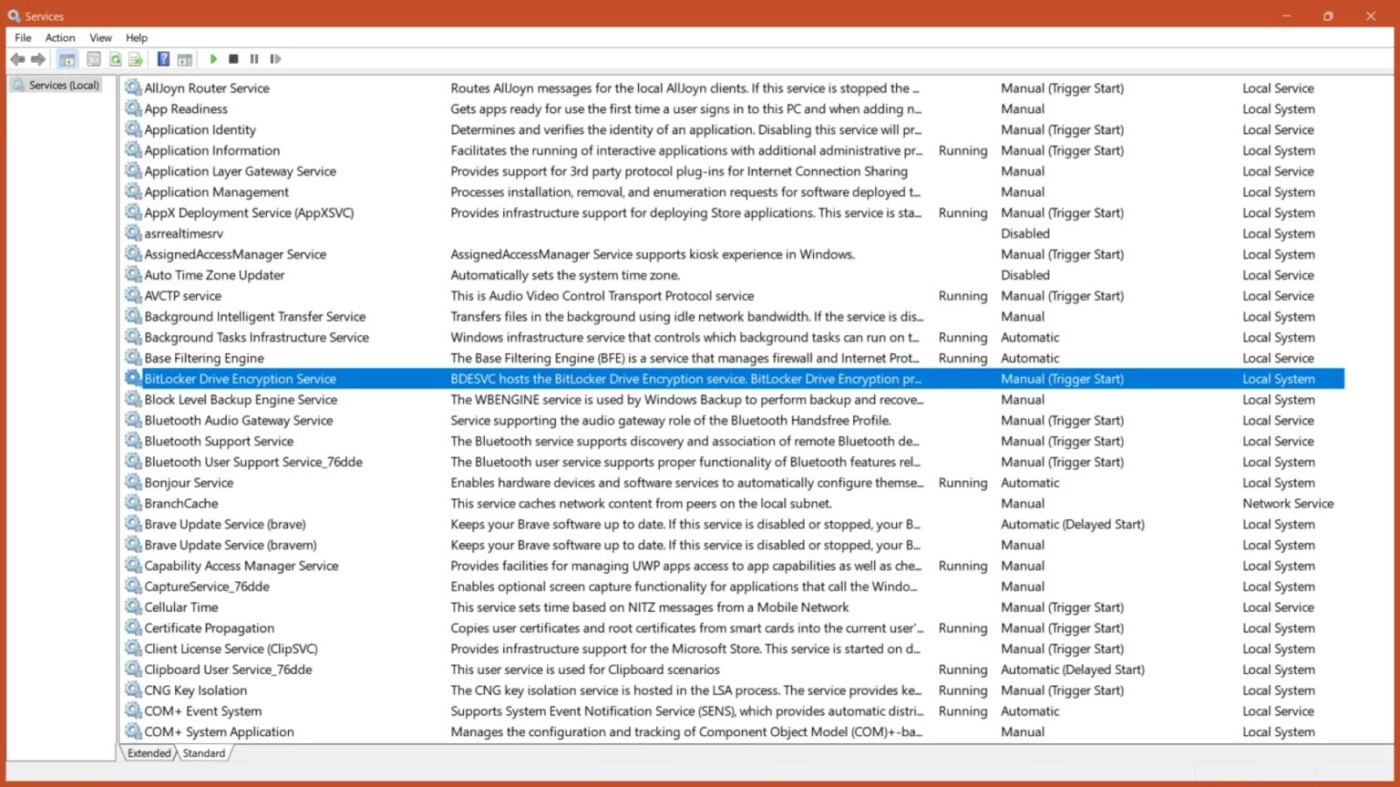Click the Restart Service icon

coord(275,60)
